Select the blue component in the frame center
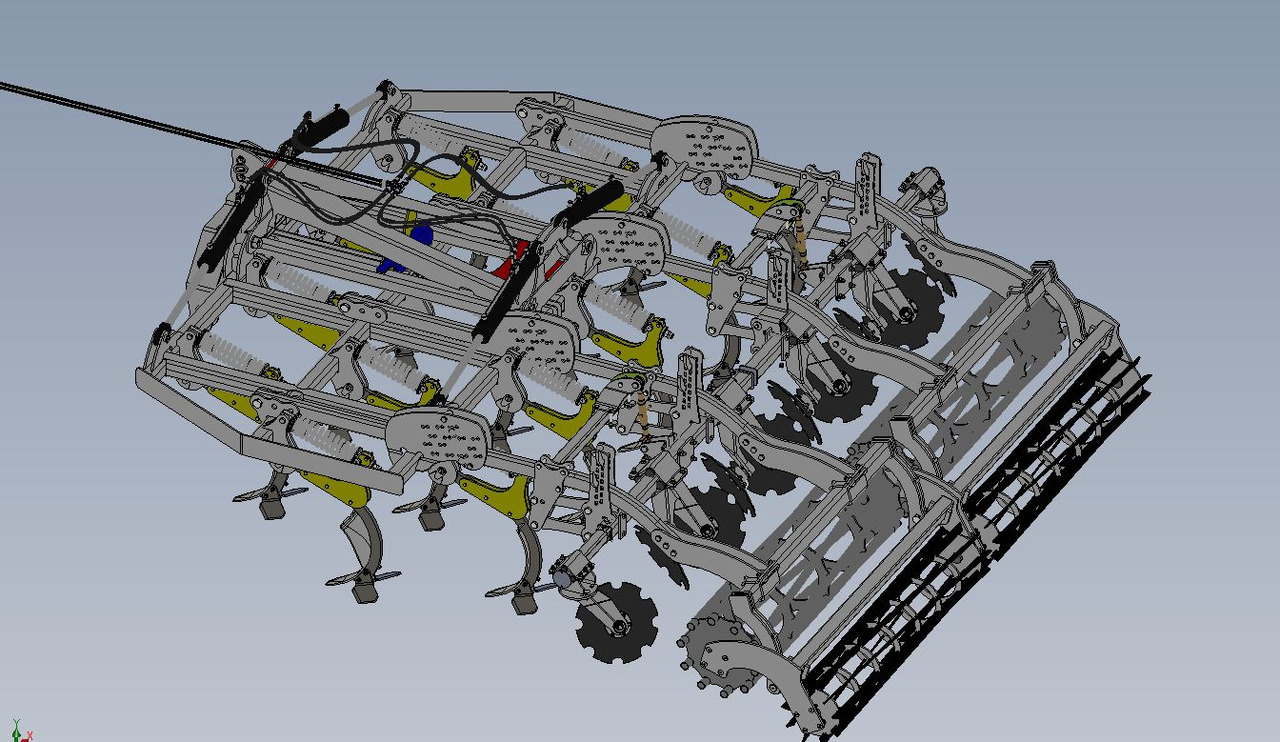This screenshot has width=1280, height=742. [x=422, y=235]
